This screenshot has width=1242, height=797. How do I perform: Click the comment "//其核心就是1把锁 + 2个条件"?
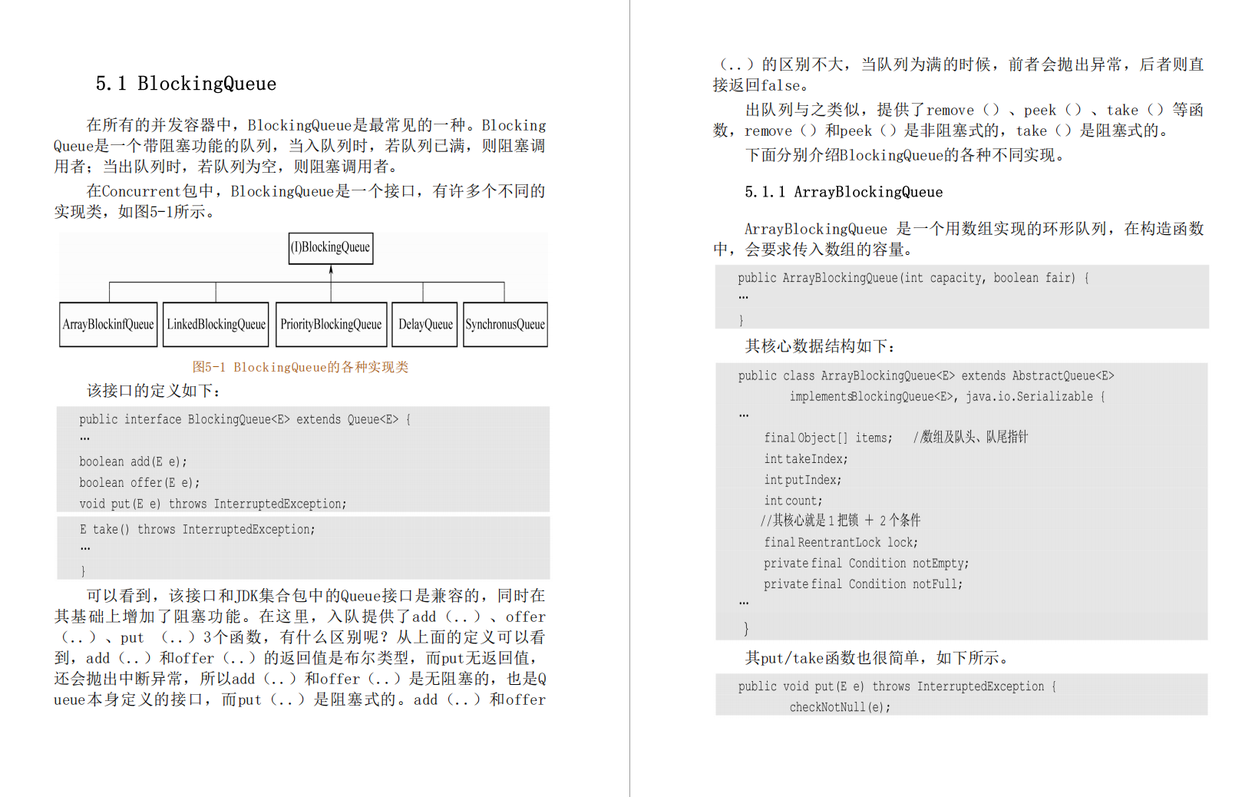click(x=840, y=521)
